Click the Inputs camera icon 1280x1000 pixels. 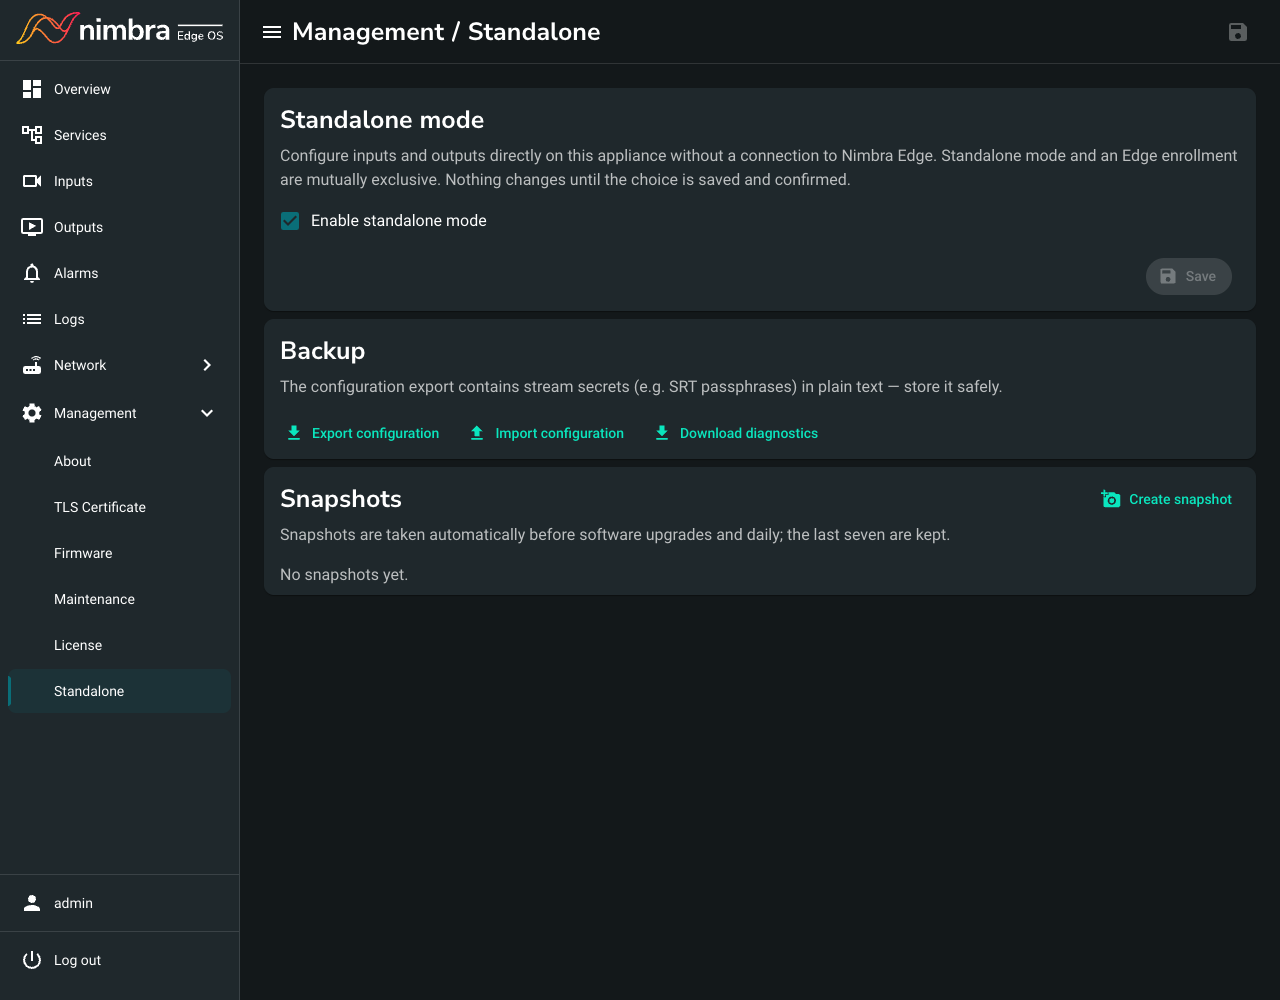pyautogui.click(x=32, y=181)
